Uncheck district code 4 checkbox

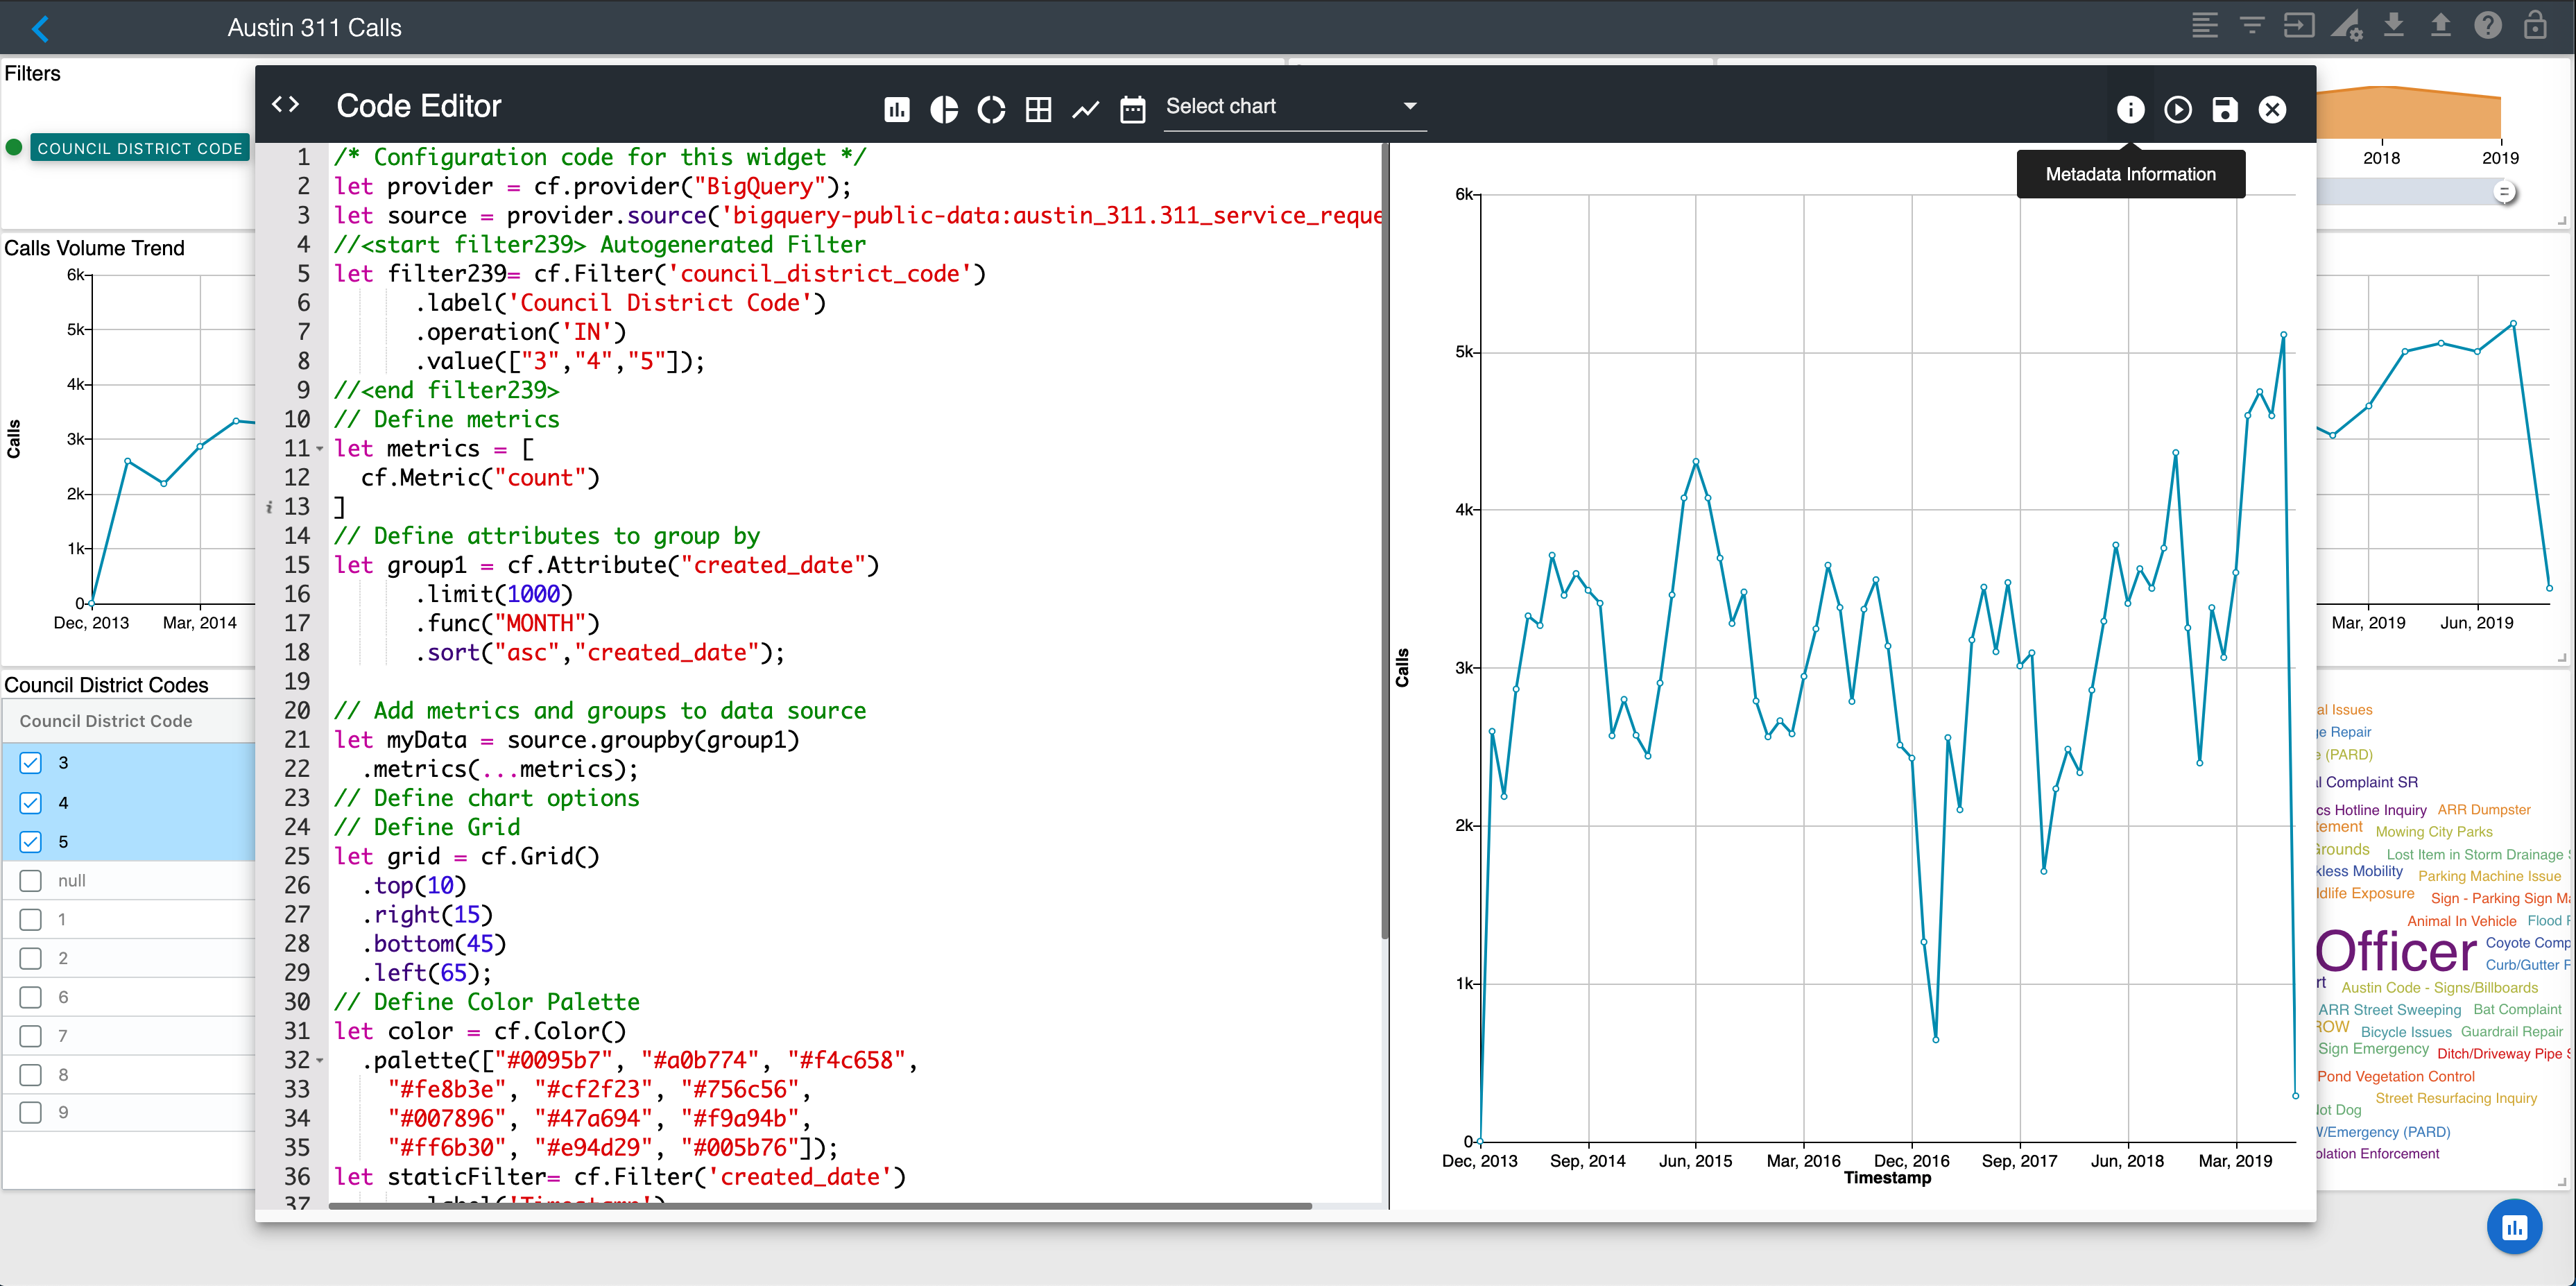(31, 802)
